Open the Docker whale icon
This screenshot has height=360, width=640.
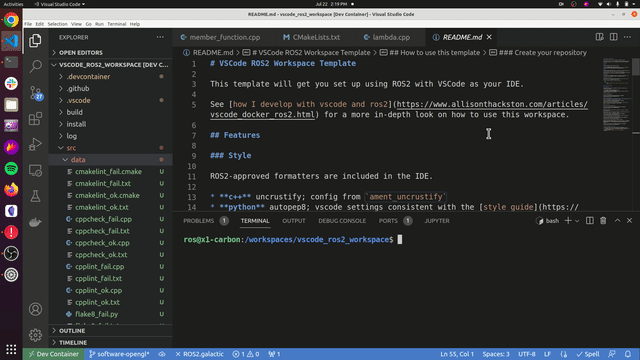click(36, 222)
